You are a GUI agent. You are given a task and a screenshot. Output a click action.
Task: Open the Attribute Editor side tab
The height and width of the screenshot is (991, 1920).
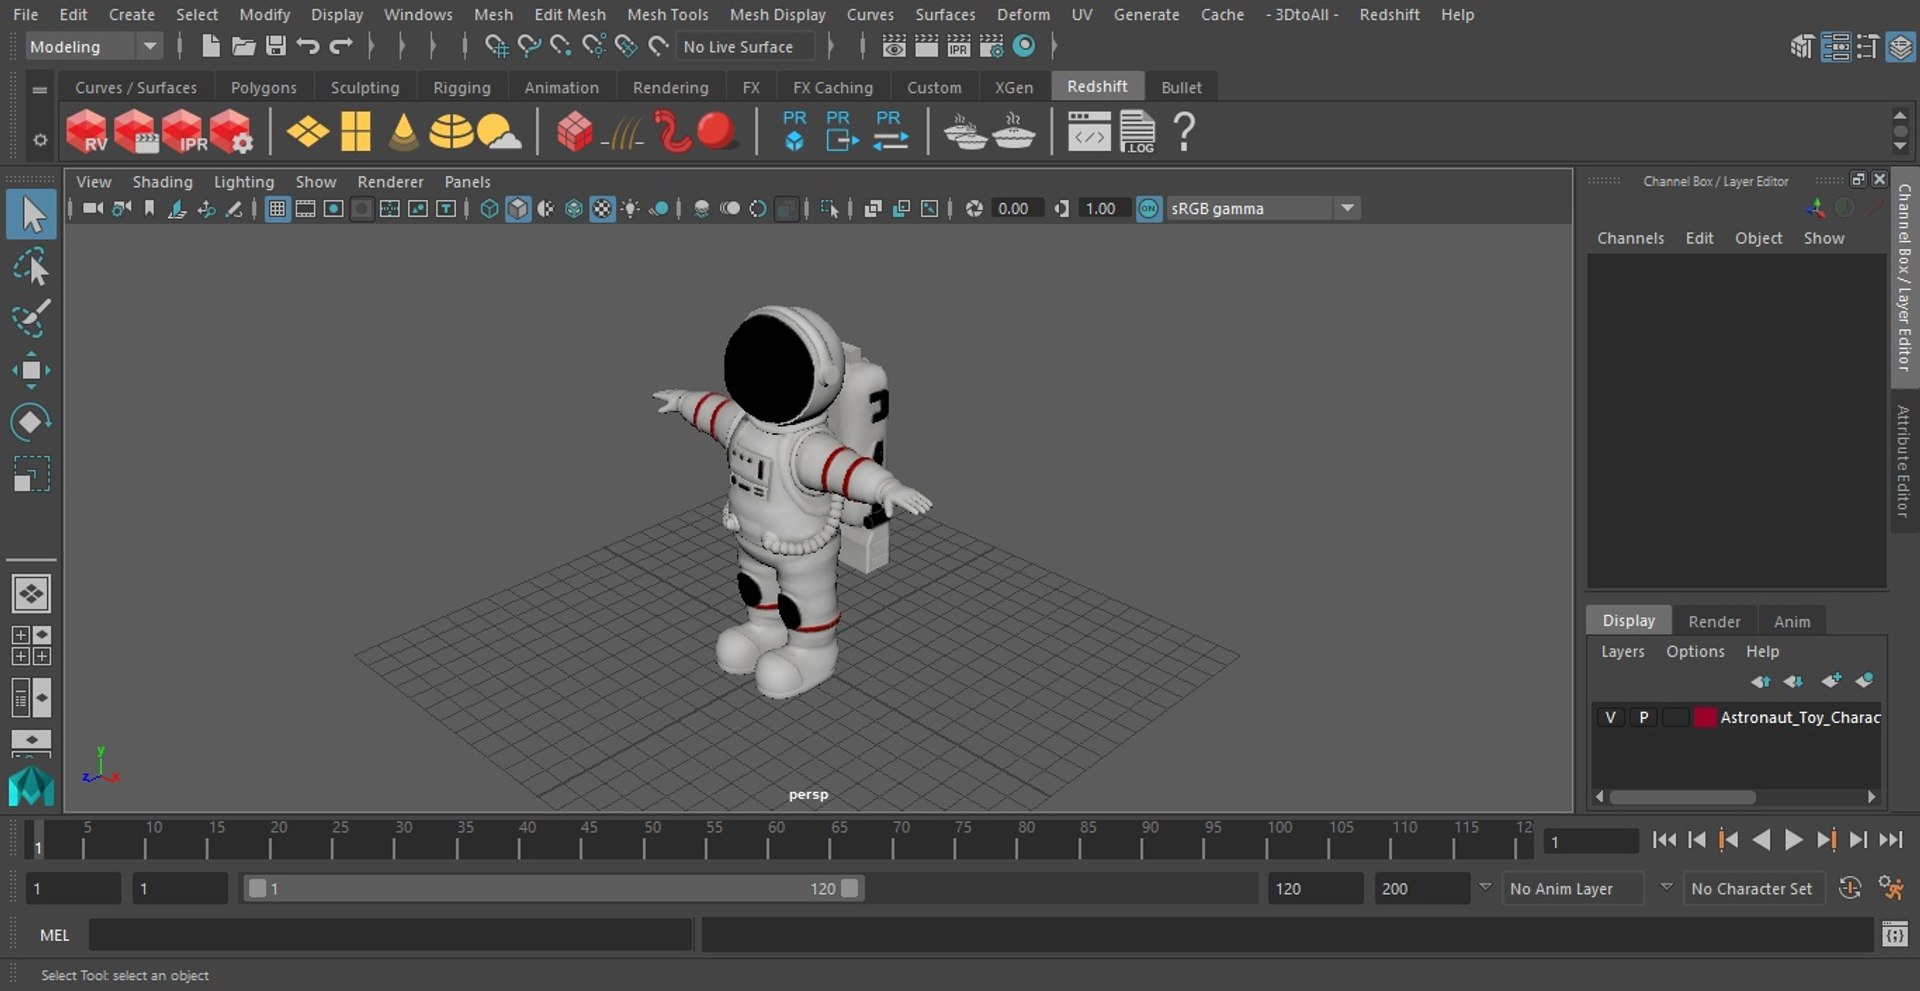[1904, 461]
